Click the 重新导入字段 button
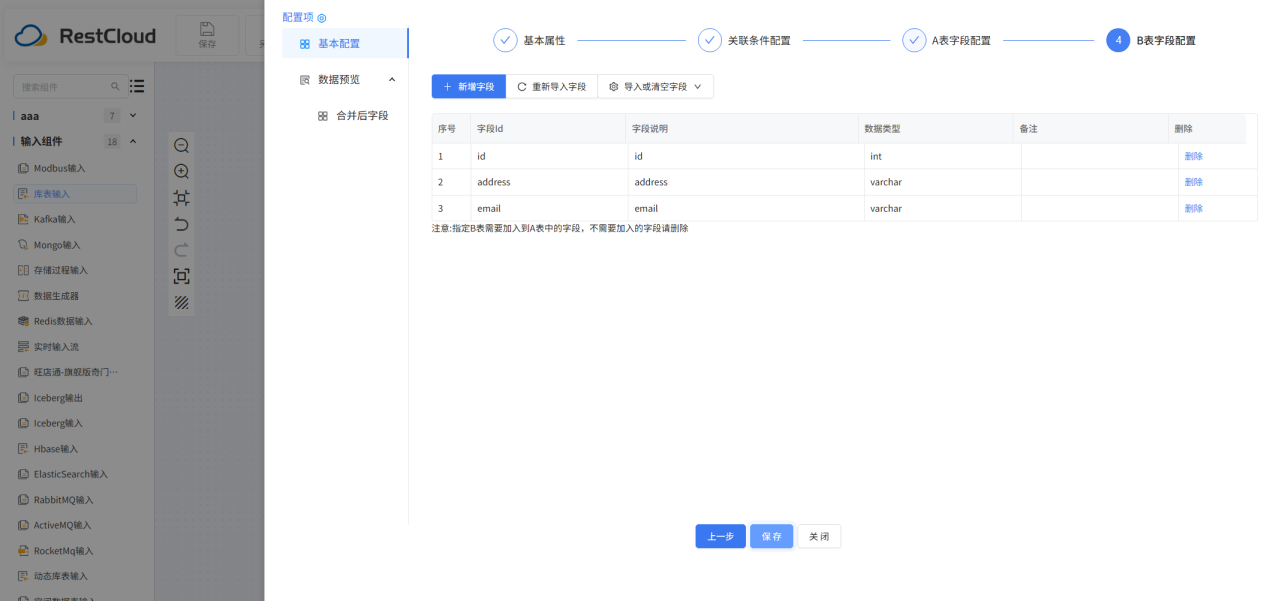The height and width of the screenshot is (601, 1267). pos(552,87)
